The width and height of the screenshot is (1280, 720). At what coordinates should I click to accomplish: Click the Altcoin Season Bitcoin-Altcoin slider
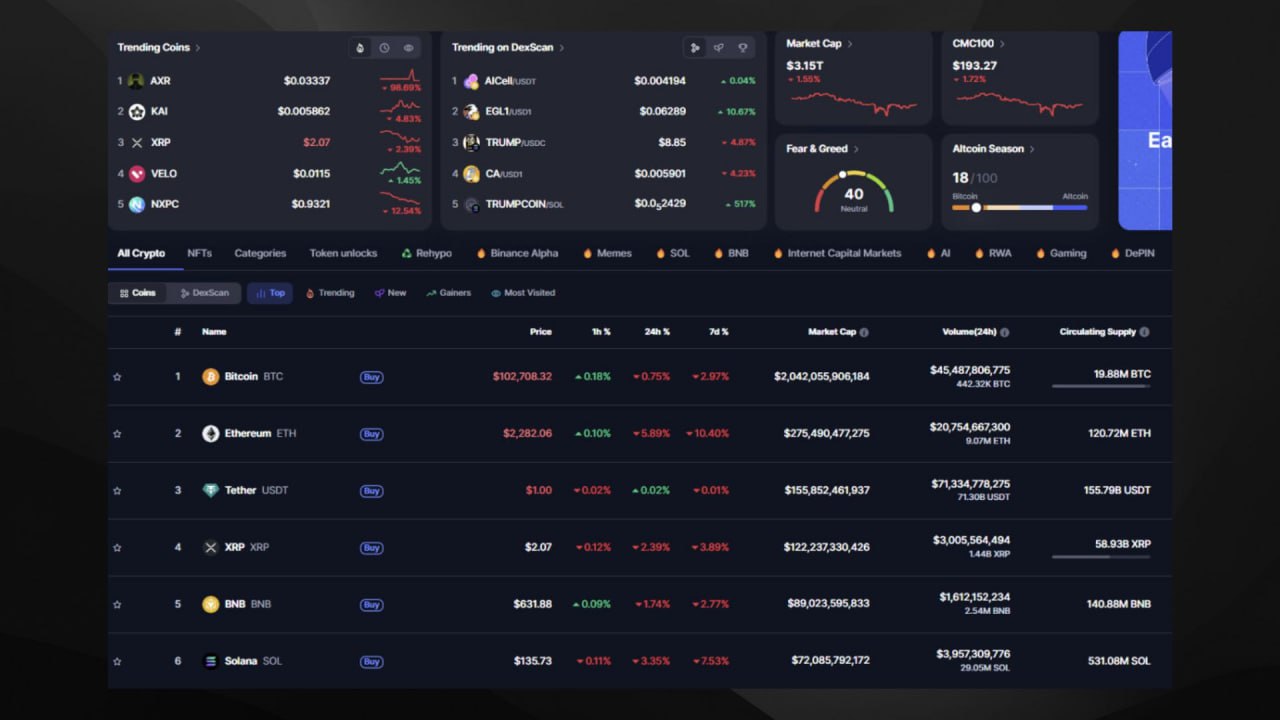tap(1019, 208)
